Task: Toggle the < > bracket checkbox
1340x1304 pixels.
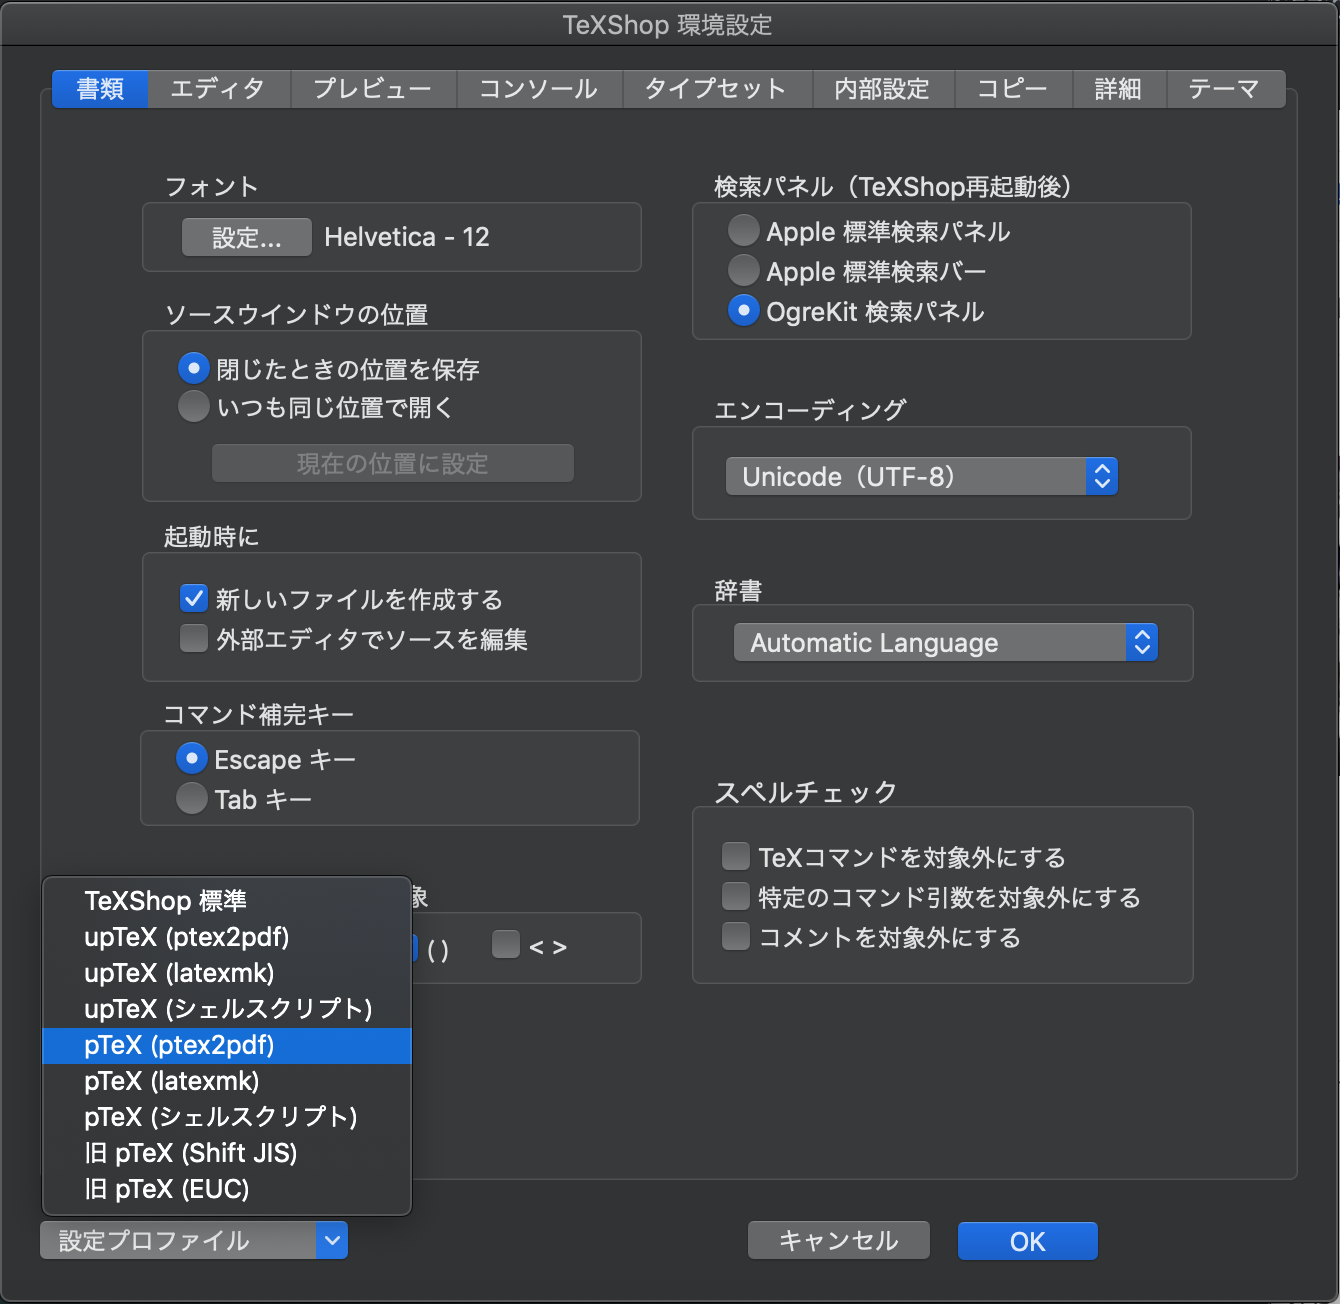Action: point(506,945)
